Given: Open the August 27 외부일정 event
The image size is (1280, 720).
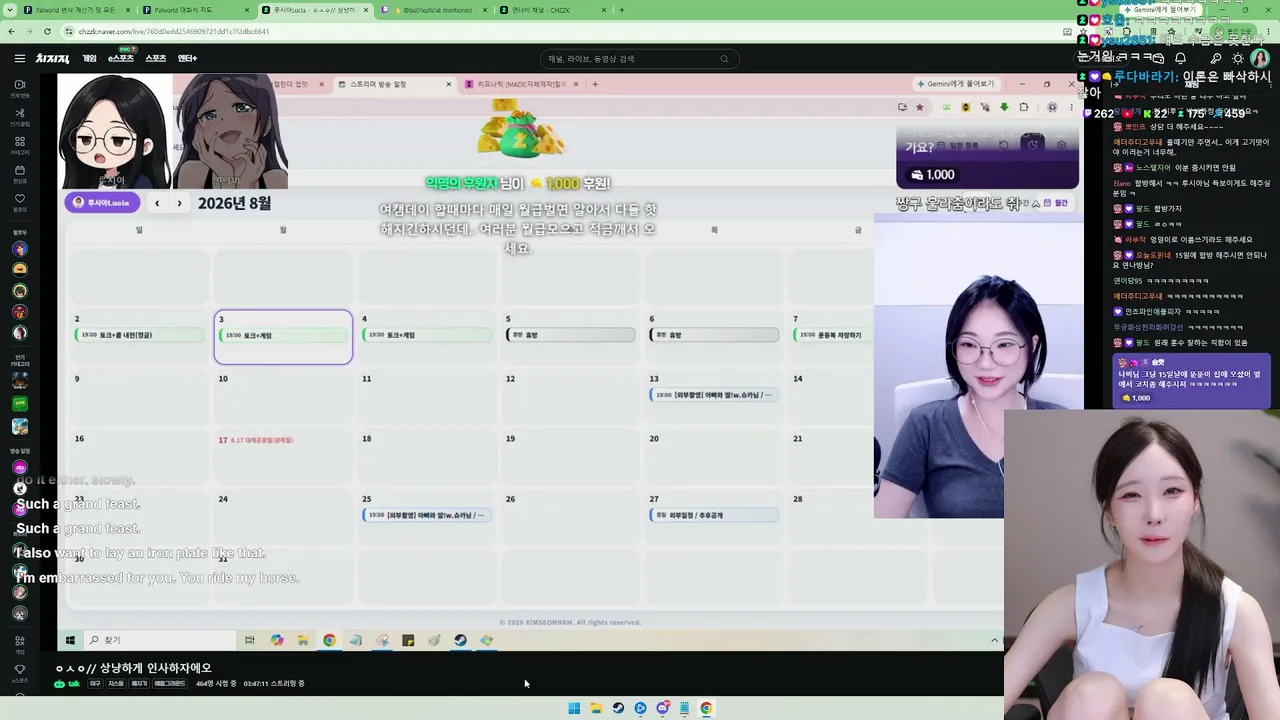Looking at the screenshot, I should [x=714, y=515].
